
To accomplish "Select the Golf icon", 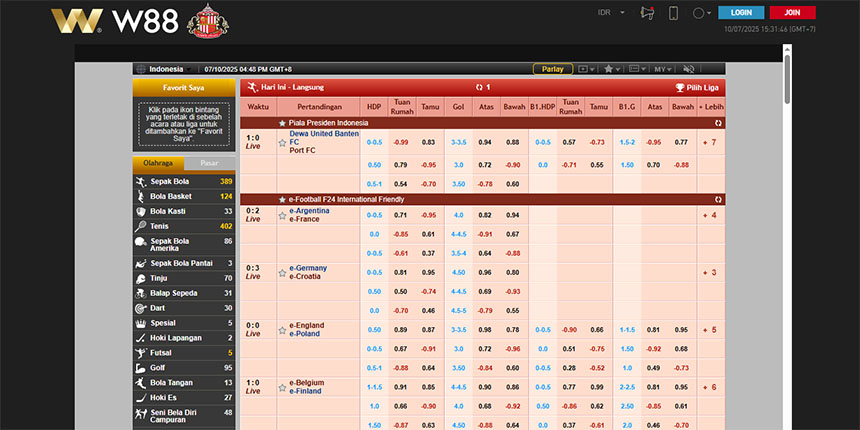I will point(141,367).
